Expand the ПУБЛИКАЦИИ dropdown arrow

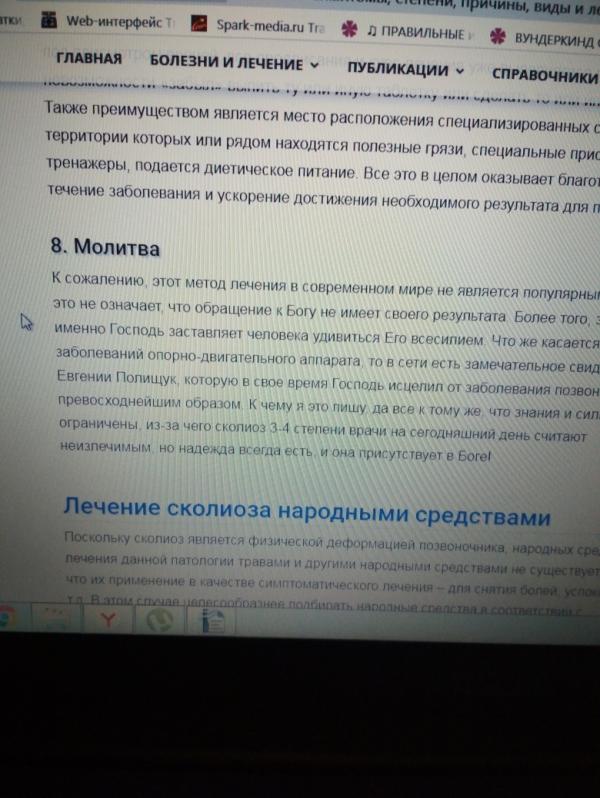(x=459, y=71)
